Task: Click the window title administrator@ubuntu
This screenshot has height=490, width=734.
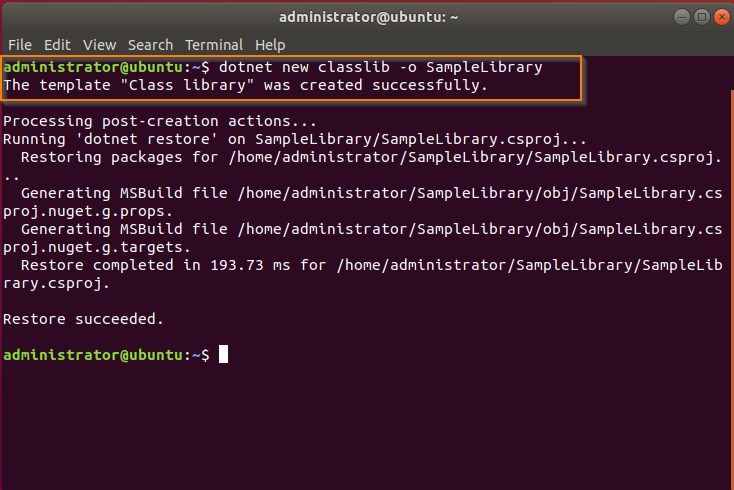Action: point(368,17)
